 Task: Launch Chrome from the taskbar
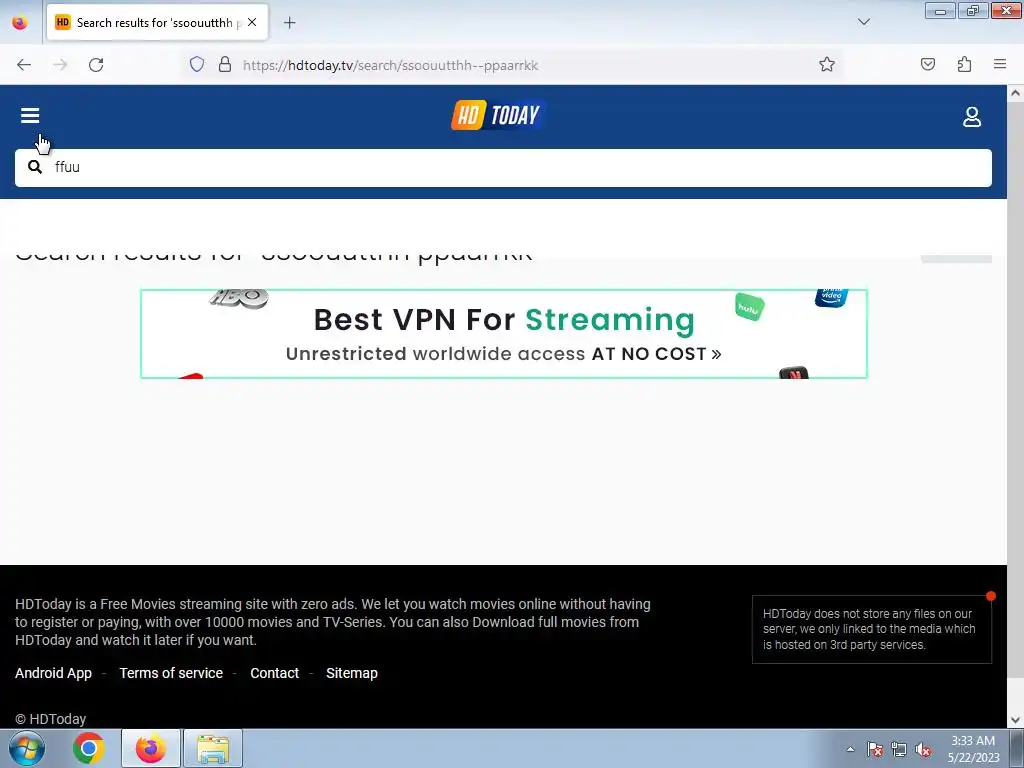(89, 748)
